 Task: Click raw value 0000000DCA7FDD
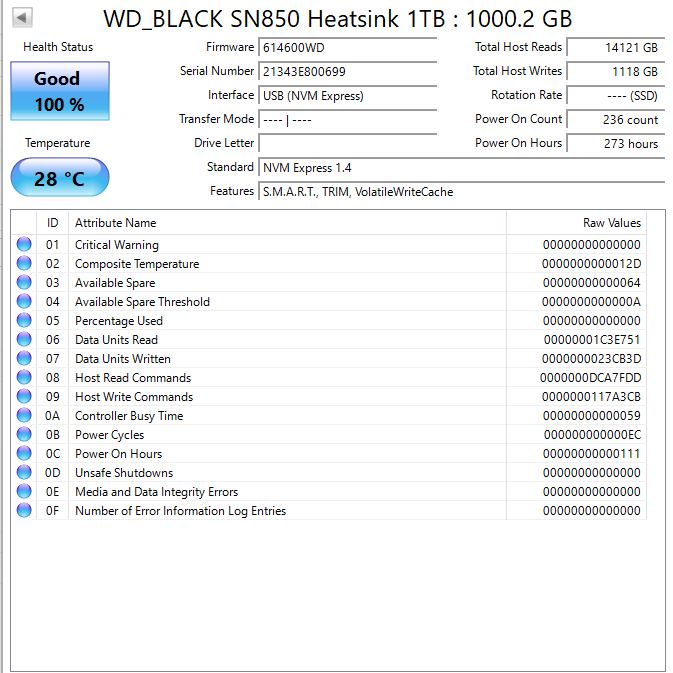(590, 378)
